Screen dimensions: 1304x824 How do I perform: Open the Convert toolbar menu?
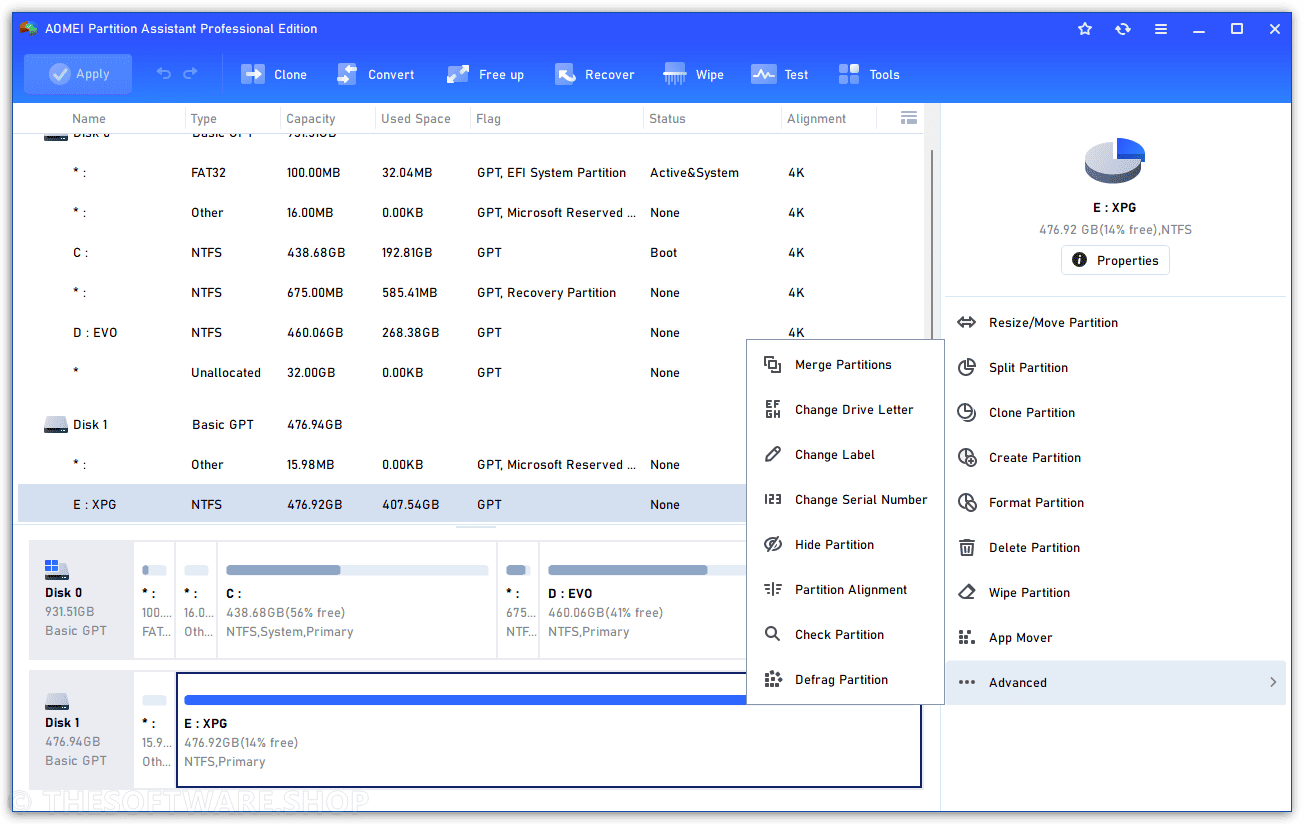click(x=376, y=74)
